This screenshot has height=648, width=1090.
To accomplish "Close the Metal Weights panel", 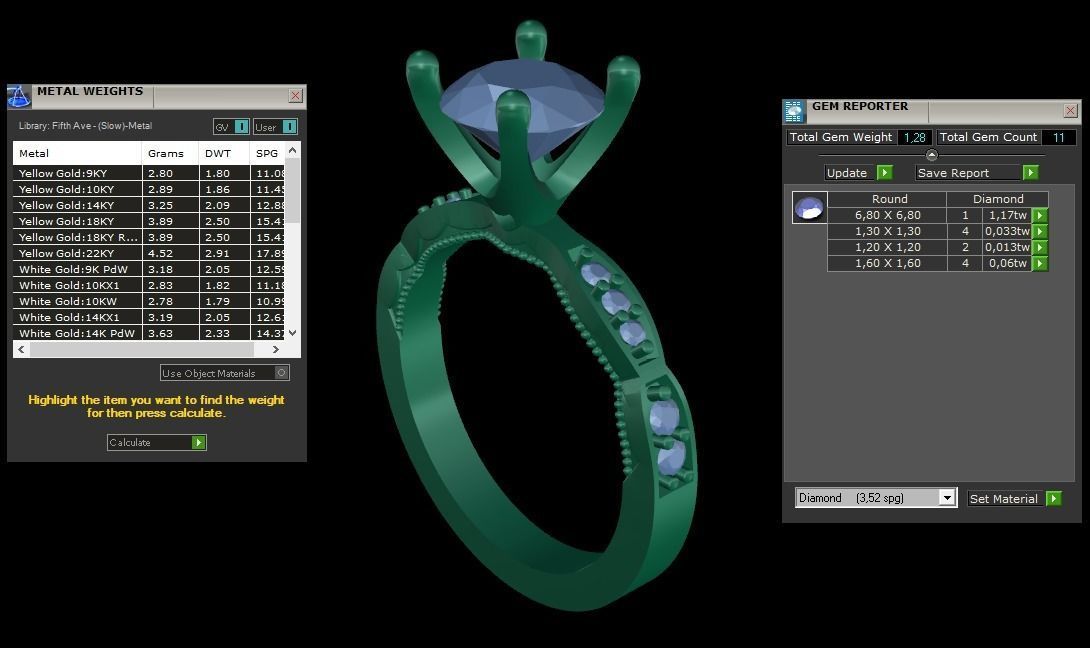I will 295,96.
